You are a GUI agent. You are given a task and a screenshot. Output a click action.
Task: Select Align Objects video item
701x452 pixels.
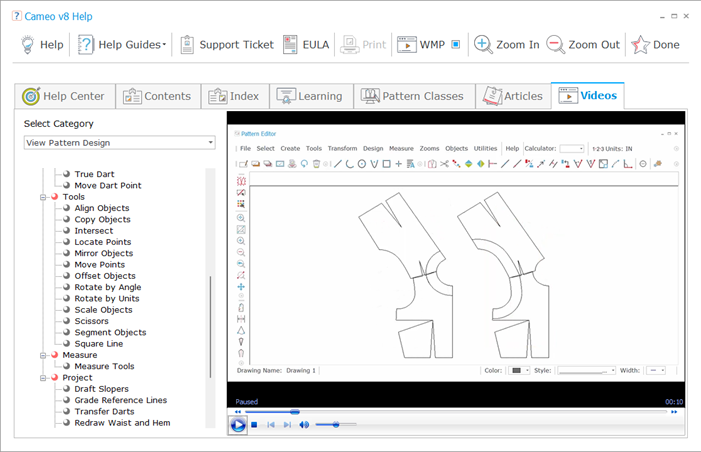(101, 208)
